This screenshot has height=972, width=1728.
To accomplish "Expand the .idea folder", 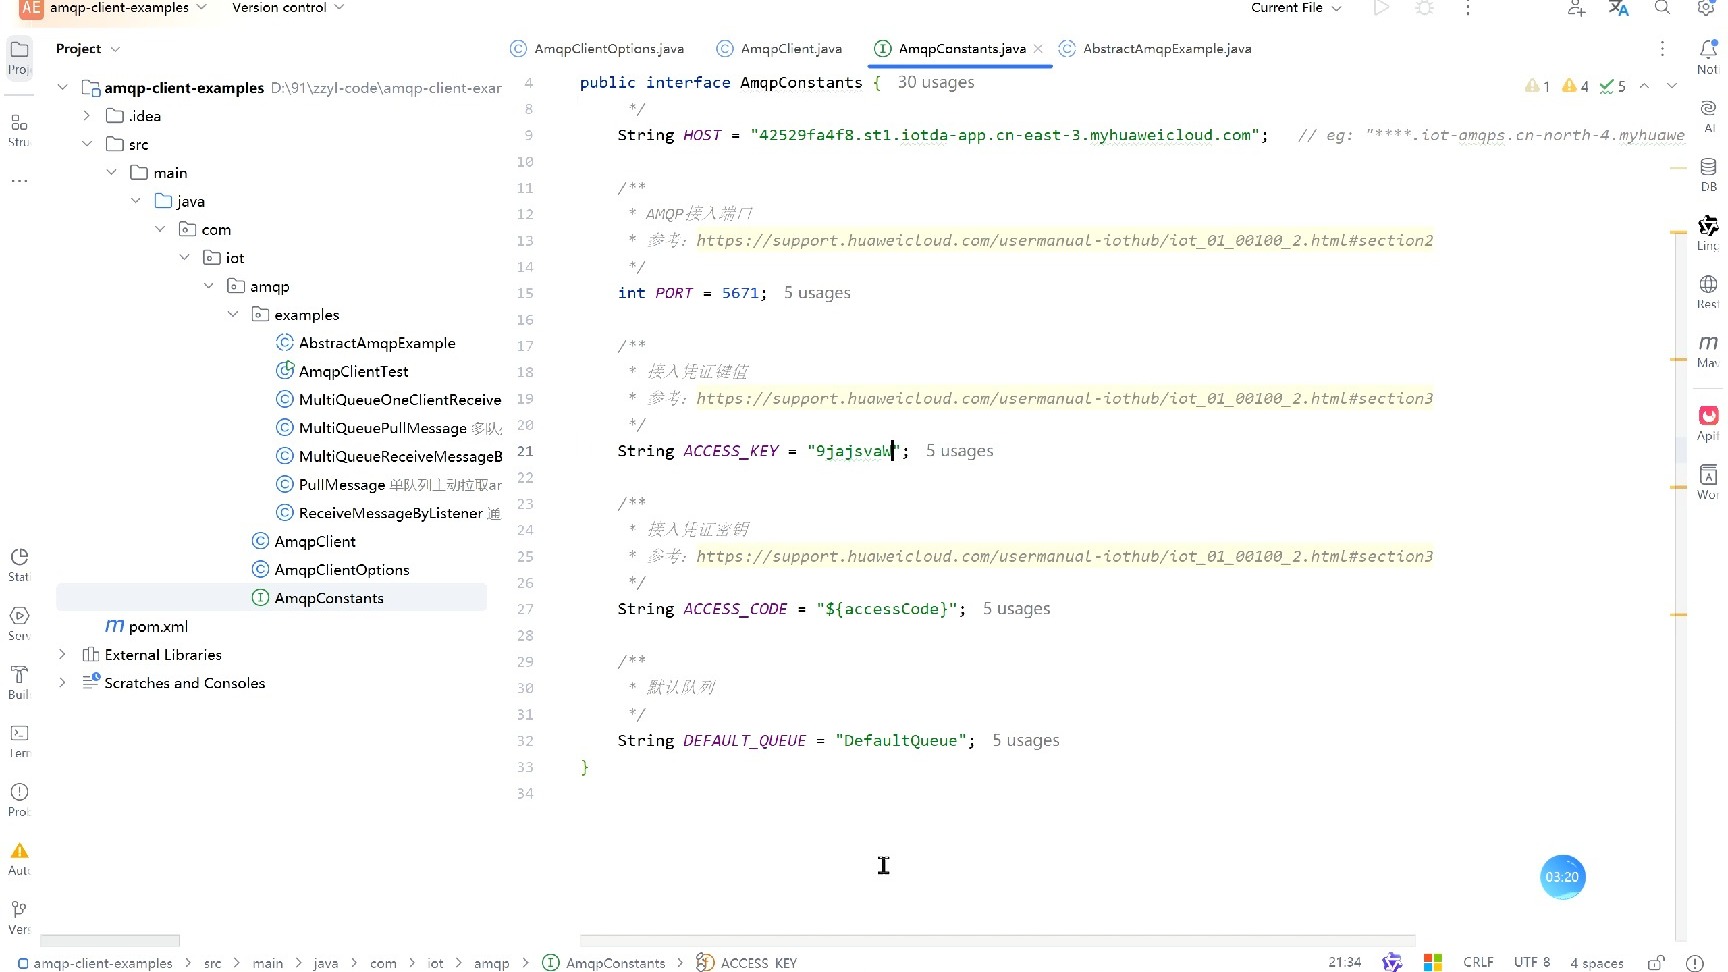I will 87,115.
